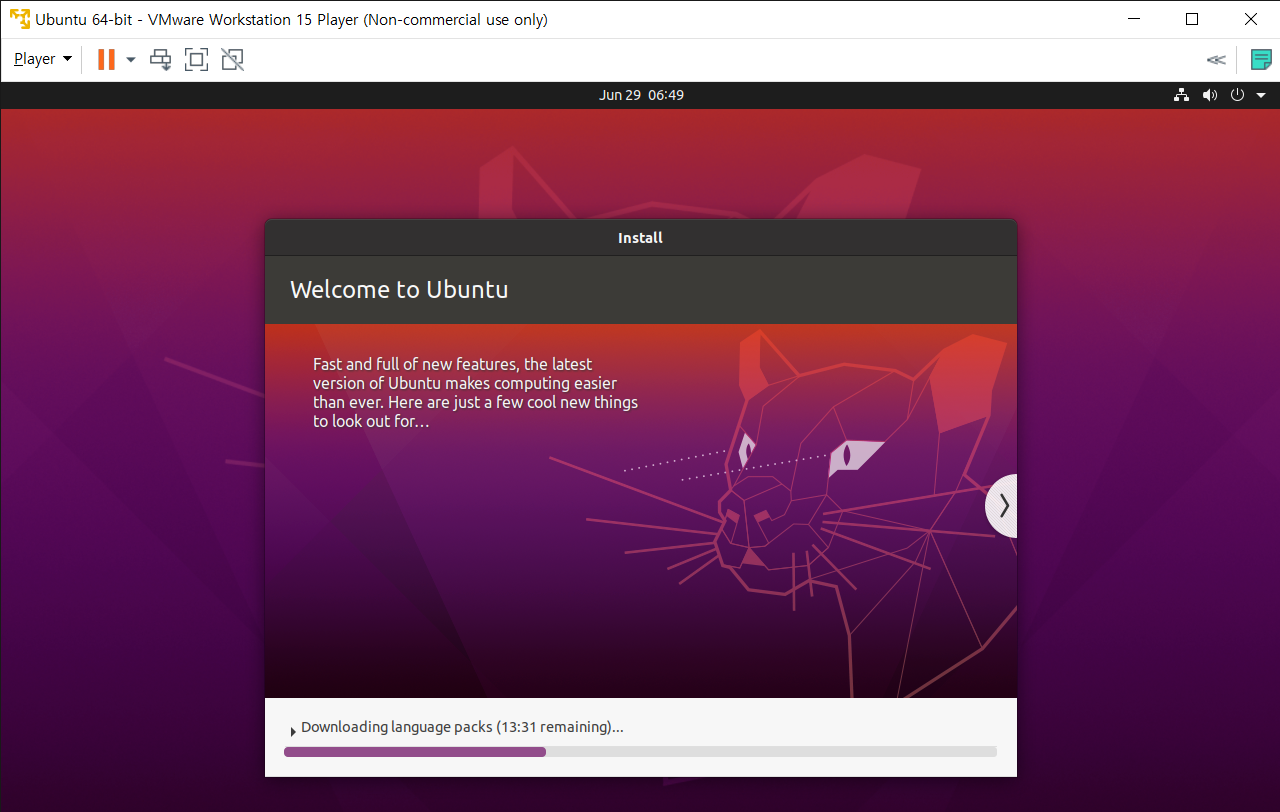Pause the virtual machine
The height and width of the screenshot is (812, 1280).
point(106,59)
